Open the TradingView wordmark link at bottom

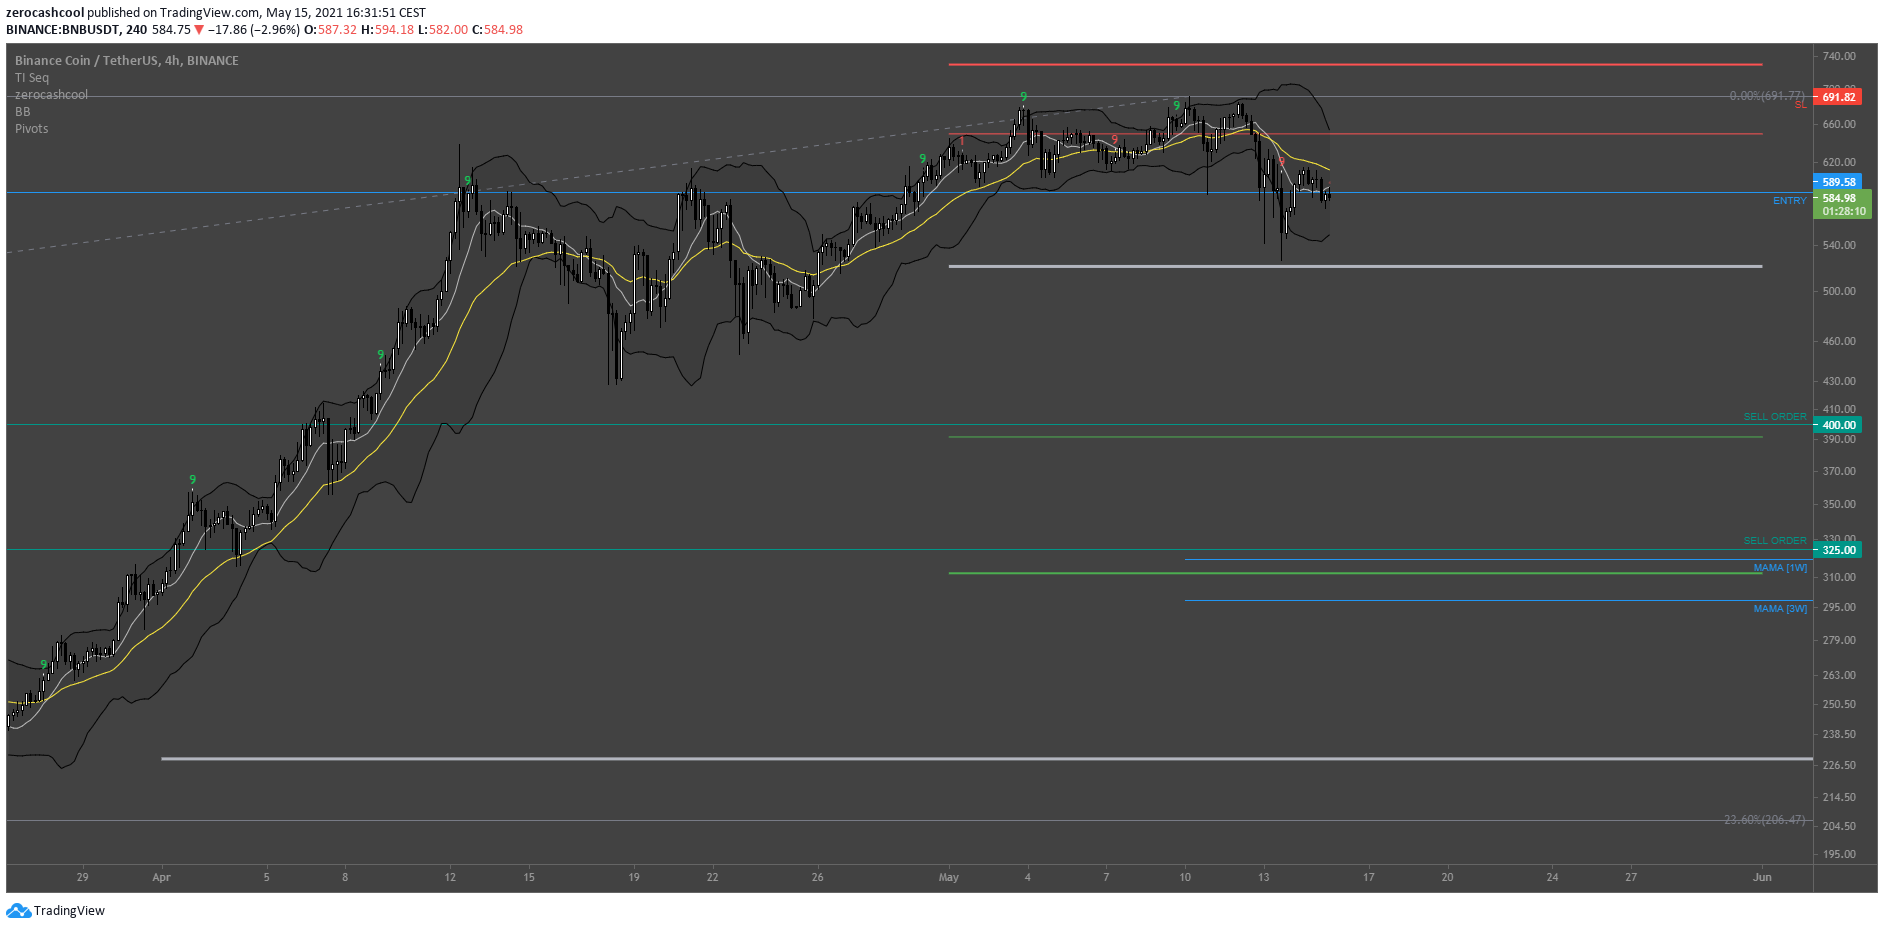[x=69, y=911]
